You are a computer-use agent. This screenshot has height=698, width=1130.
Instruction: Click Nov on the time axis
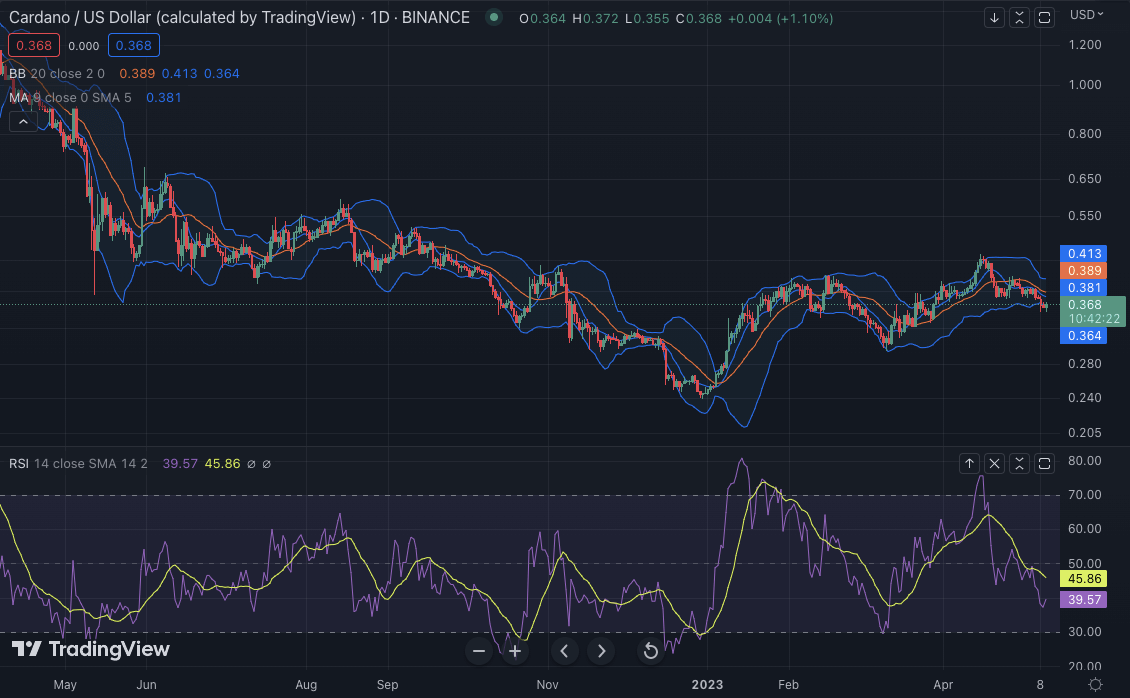(x=548, y=685)
